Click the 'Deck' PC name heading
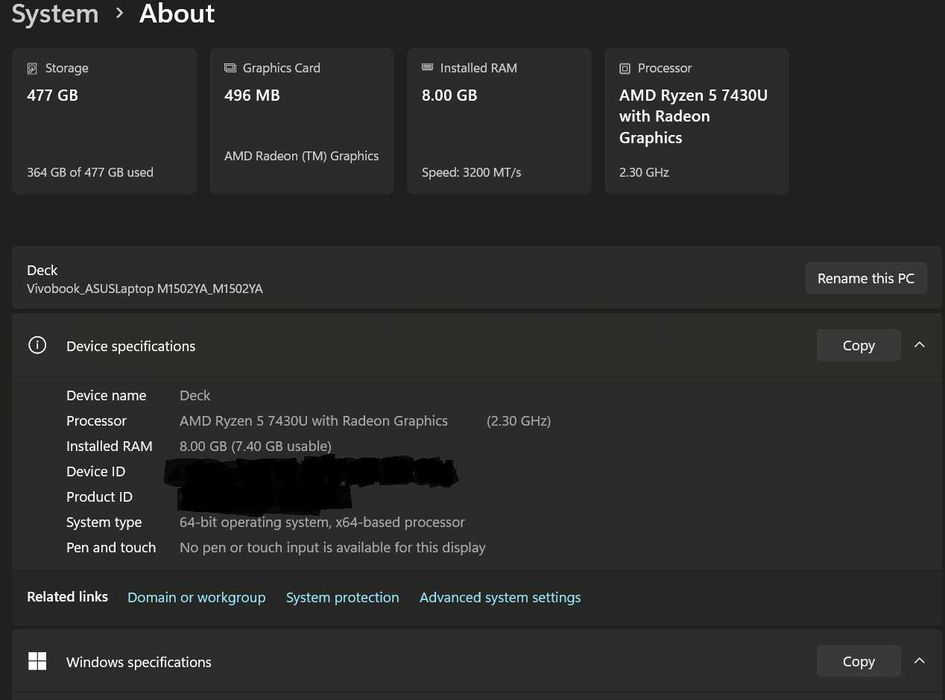945x700 pixels. click(x=42, y=270)
